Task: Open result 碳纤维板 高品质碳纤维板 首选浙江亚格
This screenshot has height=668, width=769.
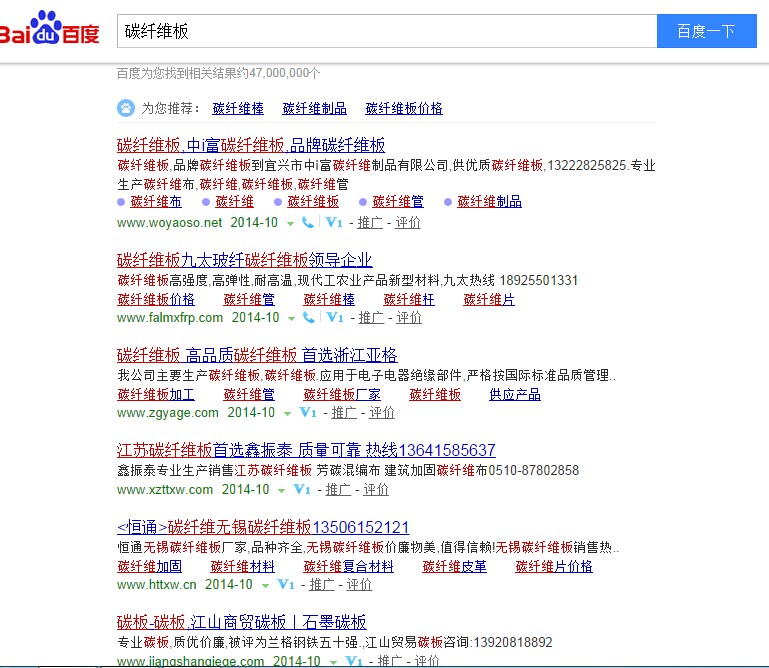Action: coord(257,355)
